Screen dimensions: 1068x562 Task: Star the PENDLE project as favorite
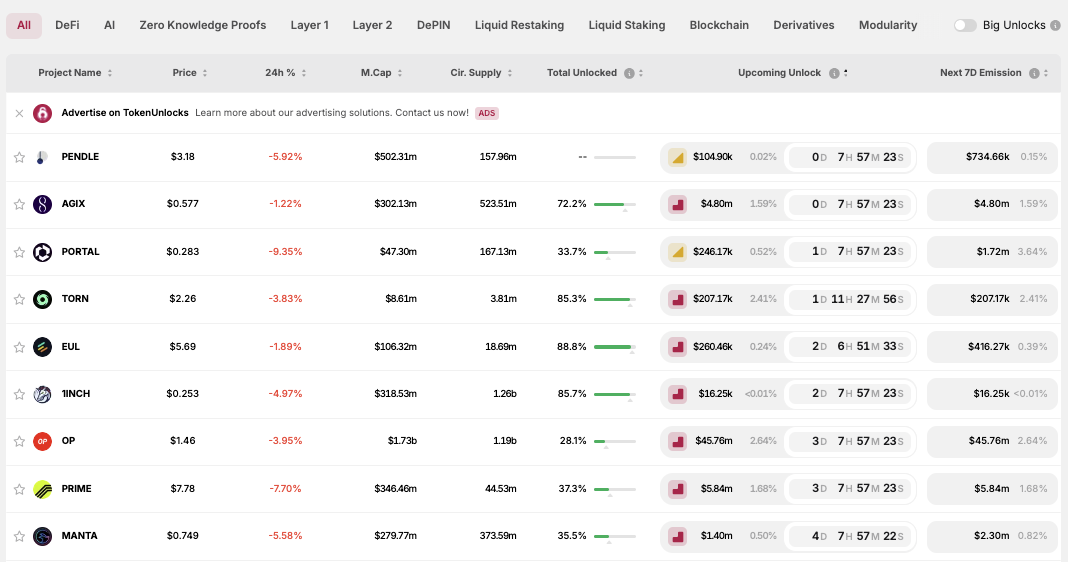[x=19, y=157]
